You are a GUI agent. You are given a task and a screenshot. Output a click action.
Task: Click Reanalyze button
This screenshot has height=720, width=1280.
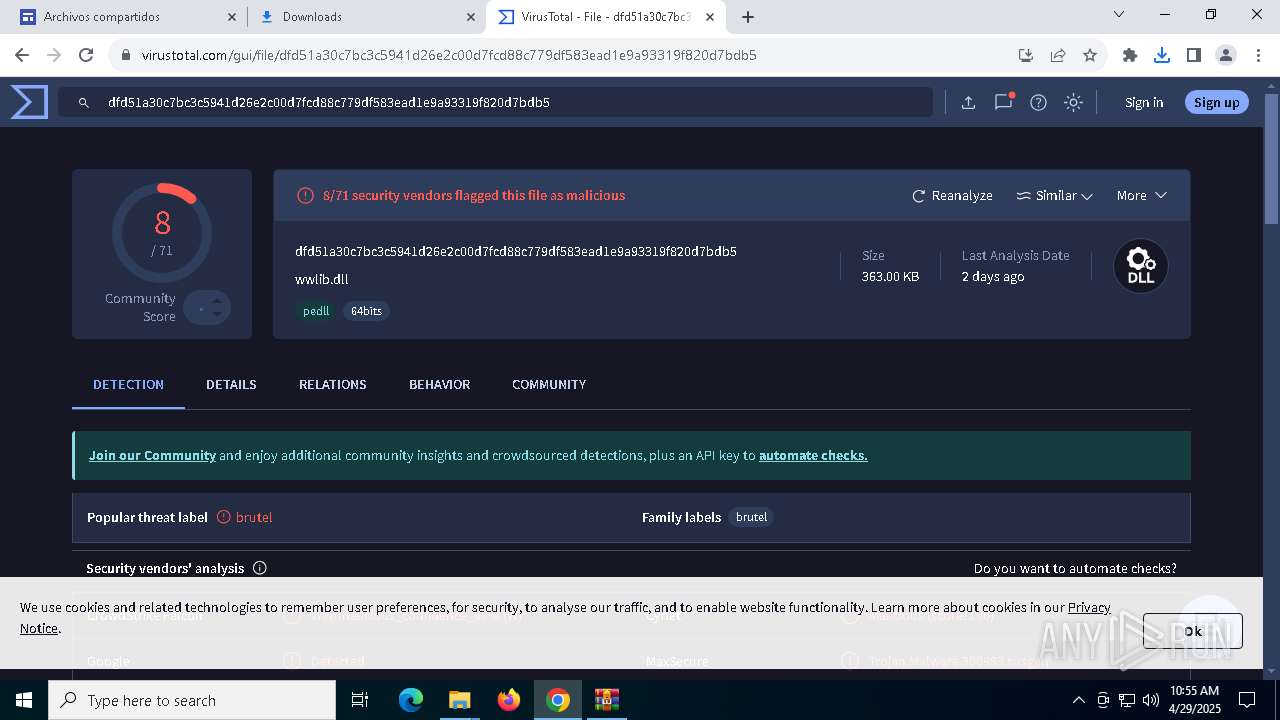pyautogui.click(x=952, y=195)
